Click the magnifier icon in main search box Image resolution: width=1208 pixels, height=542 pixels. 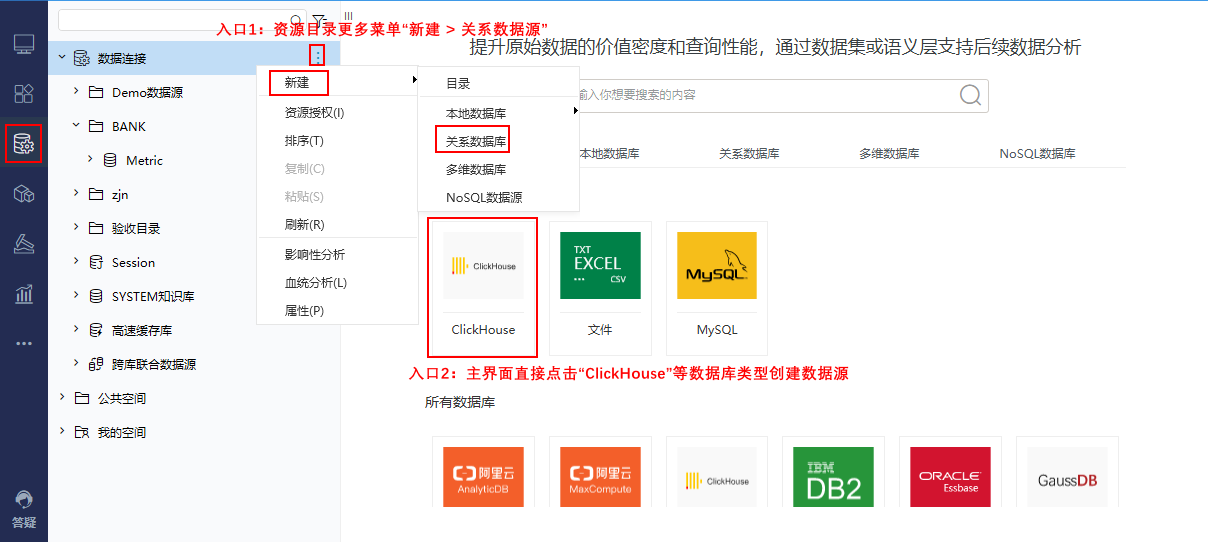pos(970,95)
